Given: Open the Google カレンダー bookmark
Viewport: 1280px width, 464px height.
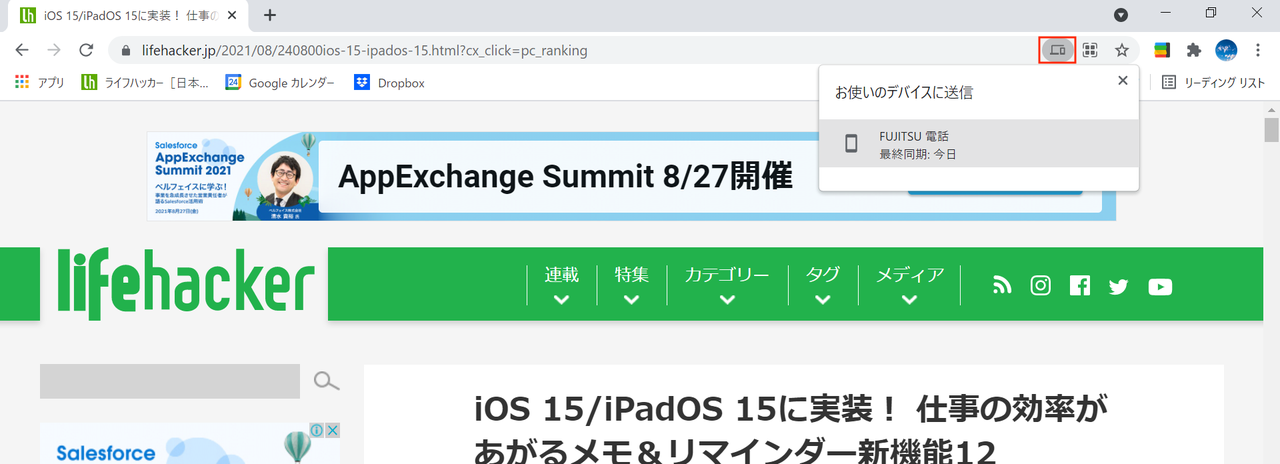Looking at the screenshot, I should tap(280, 83).
